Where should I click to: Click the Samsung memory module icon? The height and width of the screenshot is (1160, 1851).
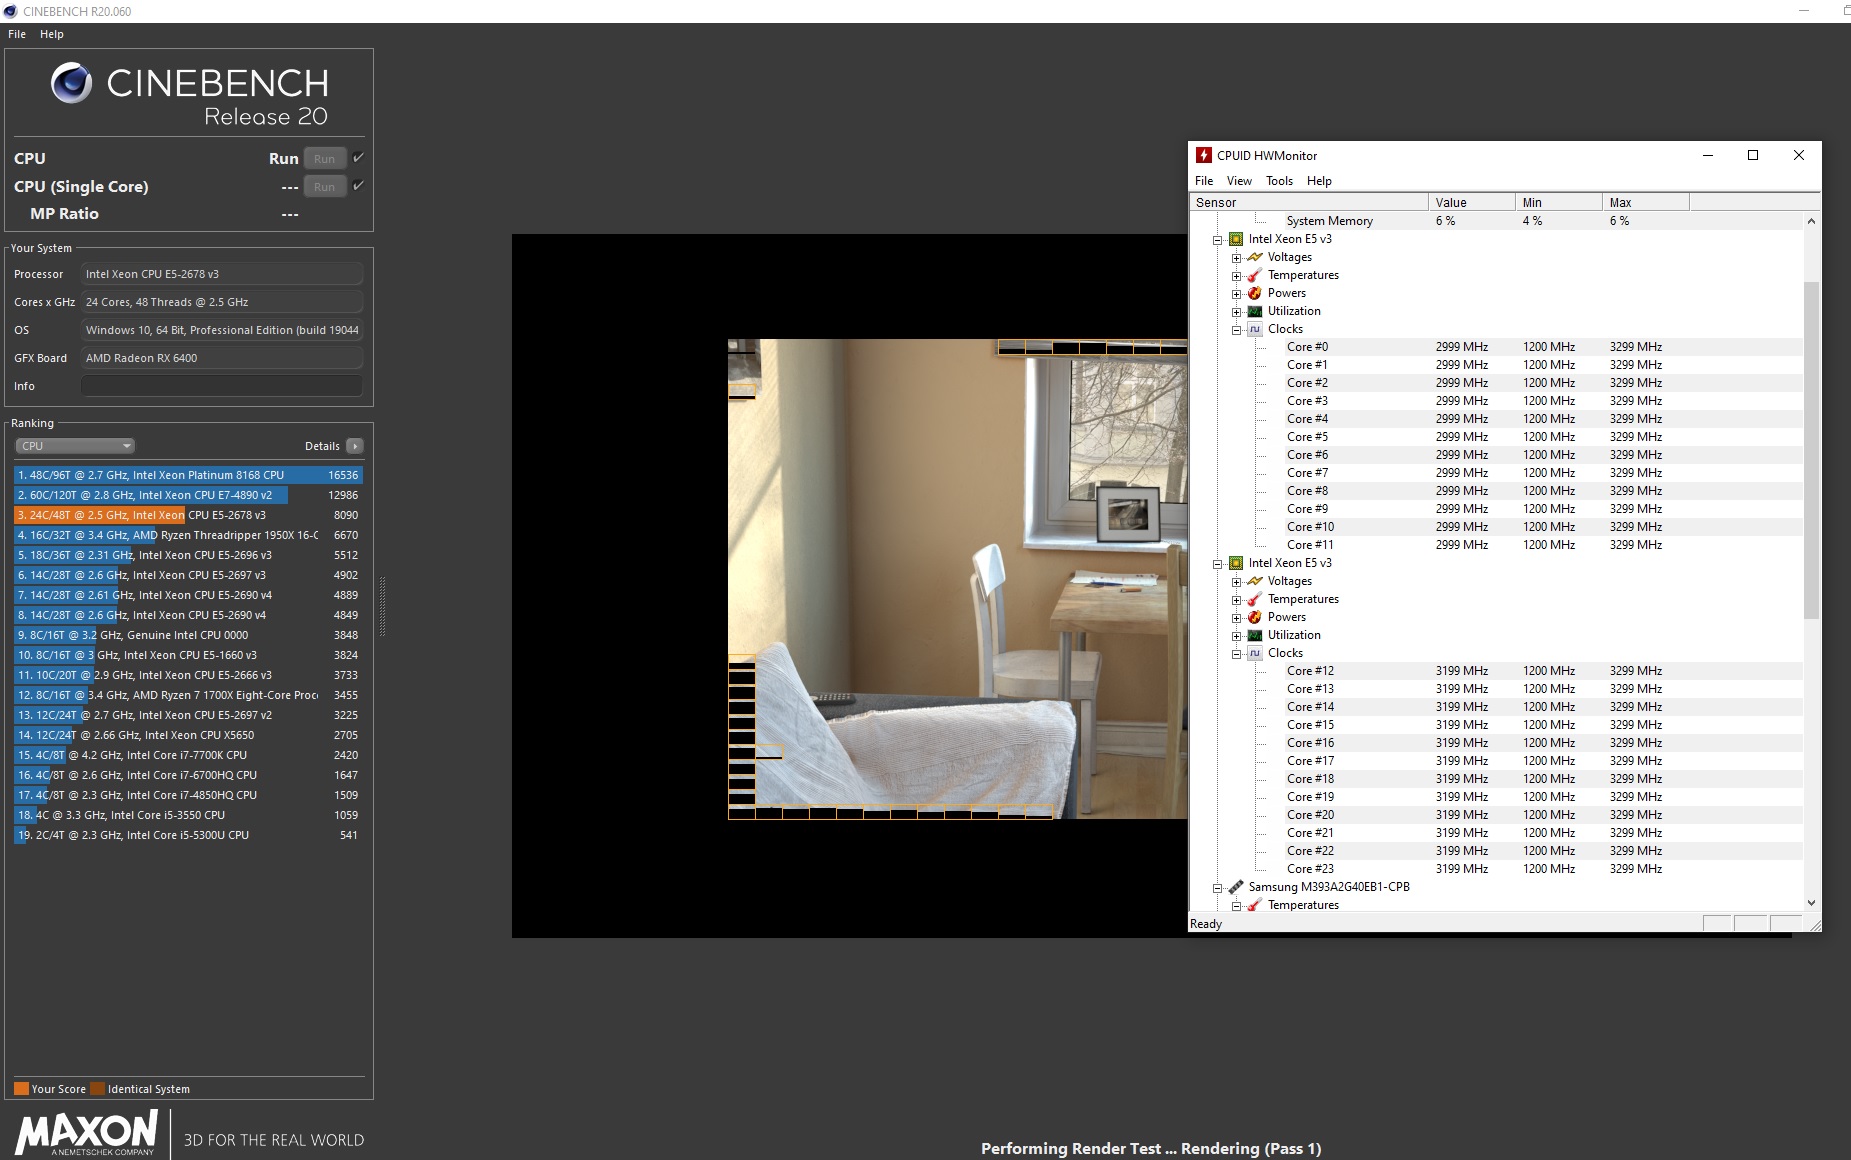[1236, 887]
